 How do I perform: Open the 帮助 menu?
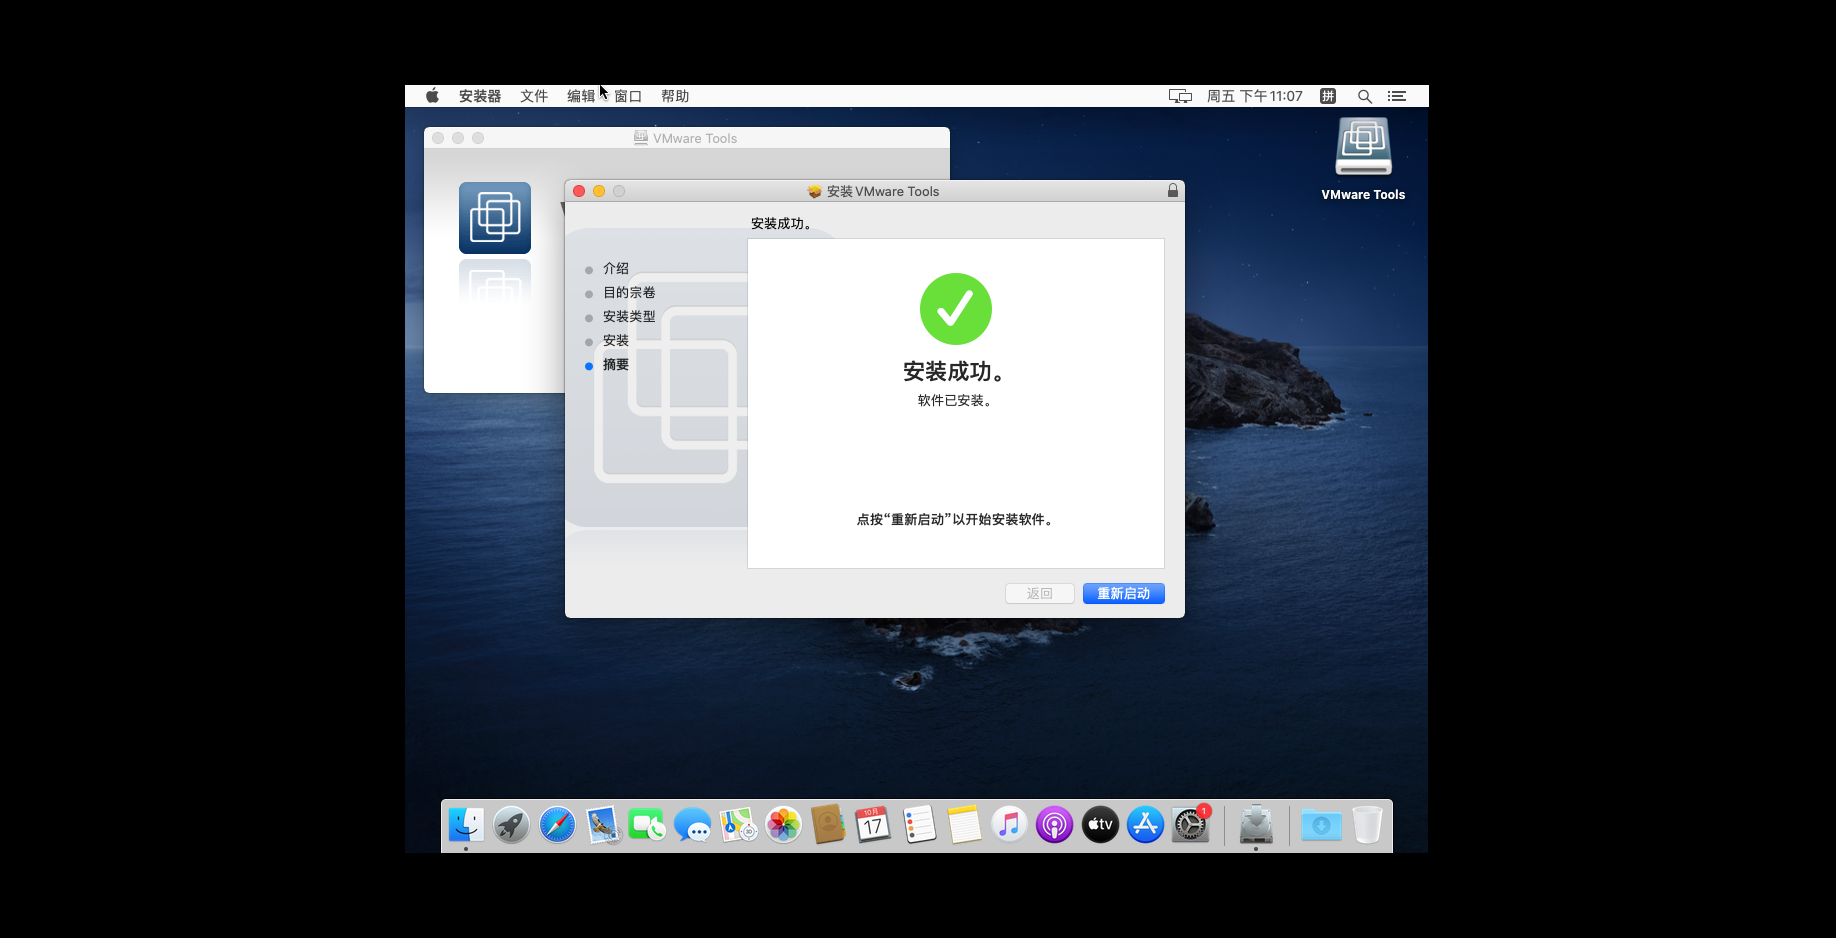pos(675,96)
